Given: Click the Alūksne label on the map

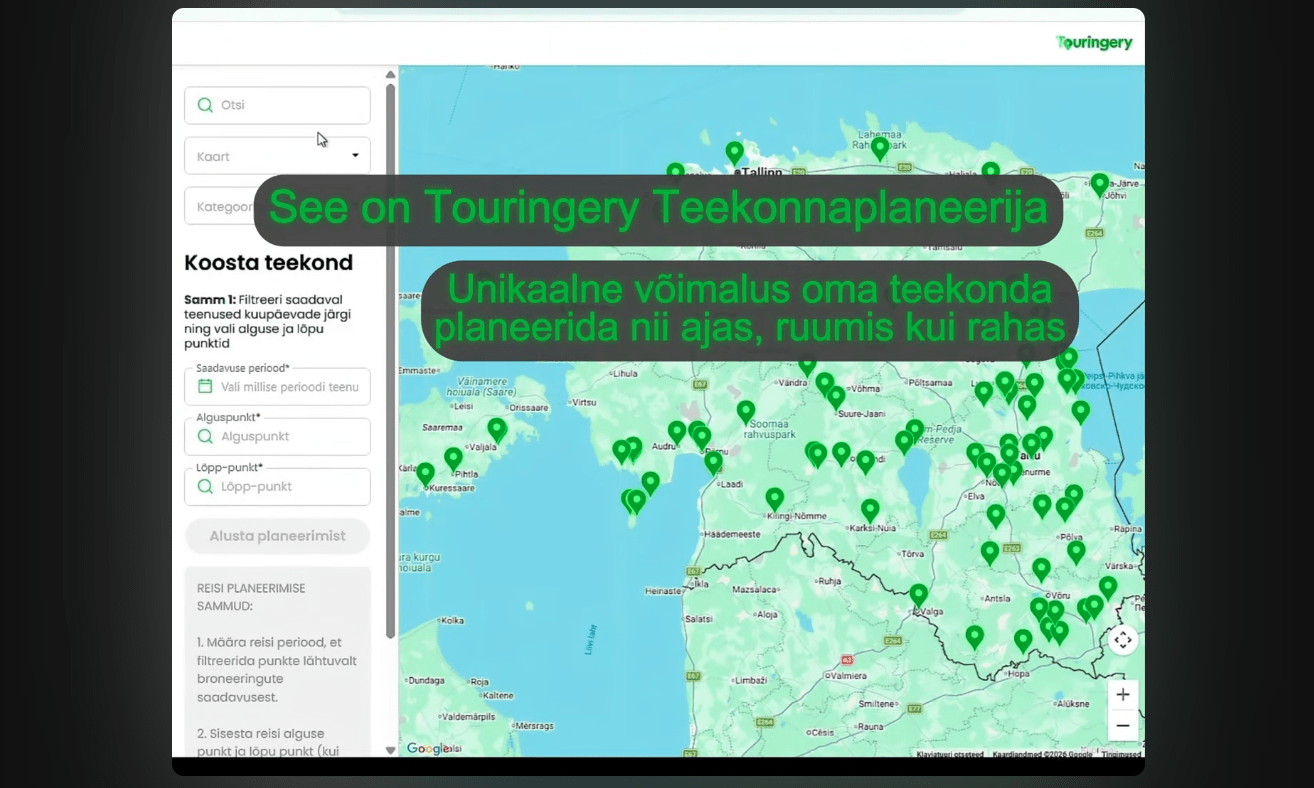Looking at the screenshot, I should coord(1073,703).
